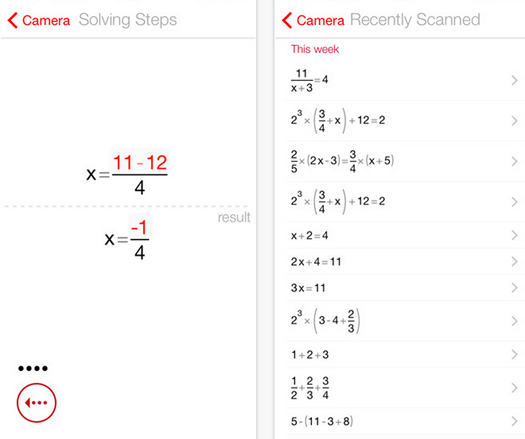Tap the red previous-step arrow button
The image size is (525, 439).
pos(36,403)
